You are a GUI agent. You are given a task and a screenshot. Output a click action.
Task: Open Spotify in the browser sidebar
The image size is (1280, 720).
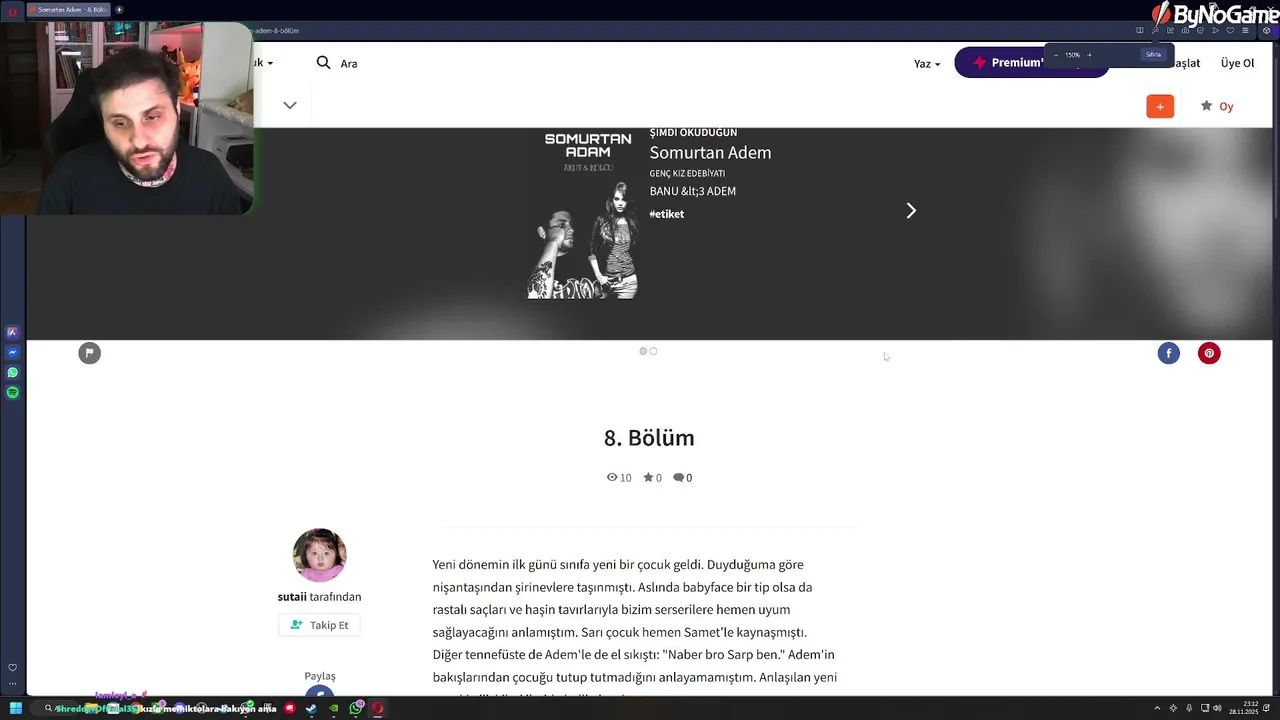point(12,393)
